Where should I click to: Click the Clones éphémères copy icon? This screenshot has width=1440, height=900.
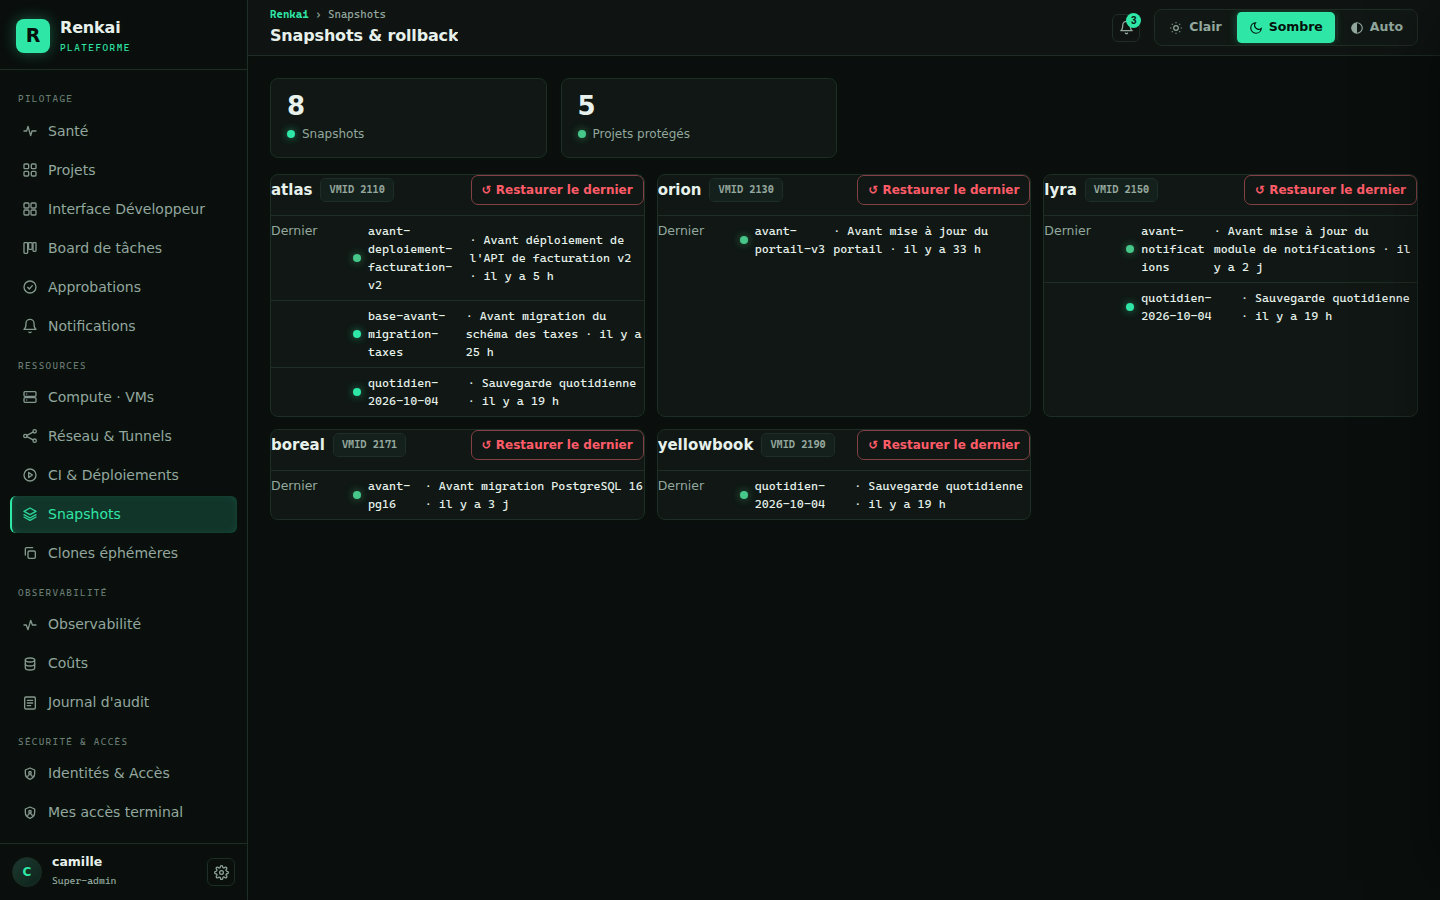pyautogui.click(x=30, y=553)
